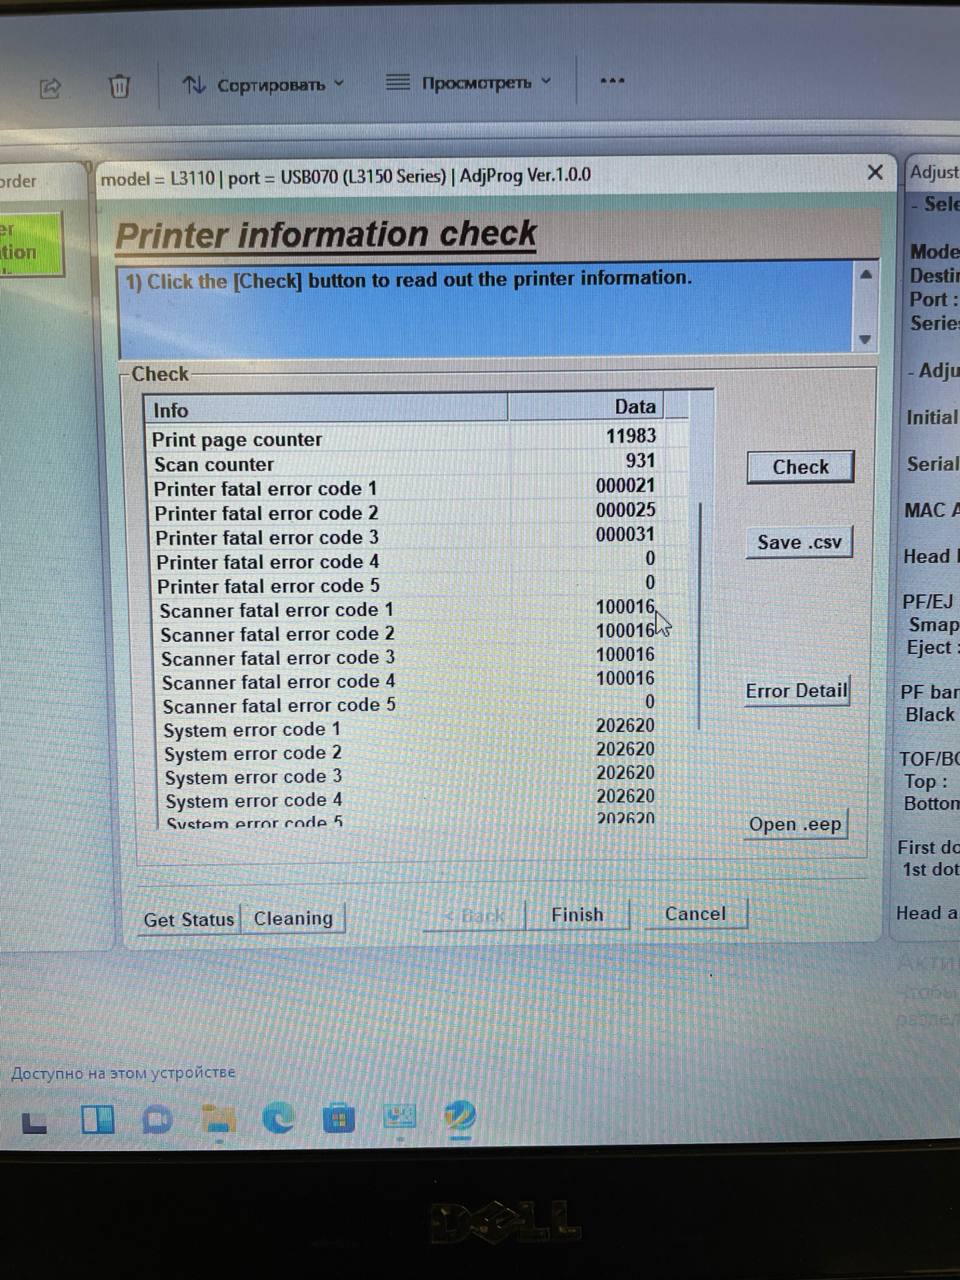Open the Сортировать sort dropdown

pyautogui.click(x=264, y=84)
